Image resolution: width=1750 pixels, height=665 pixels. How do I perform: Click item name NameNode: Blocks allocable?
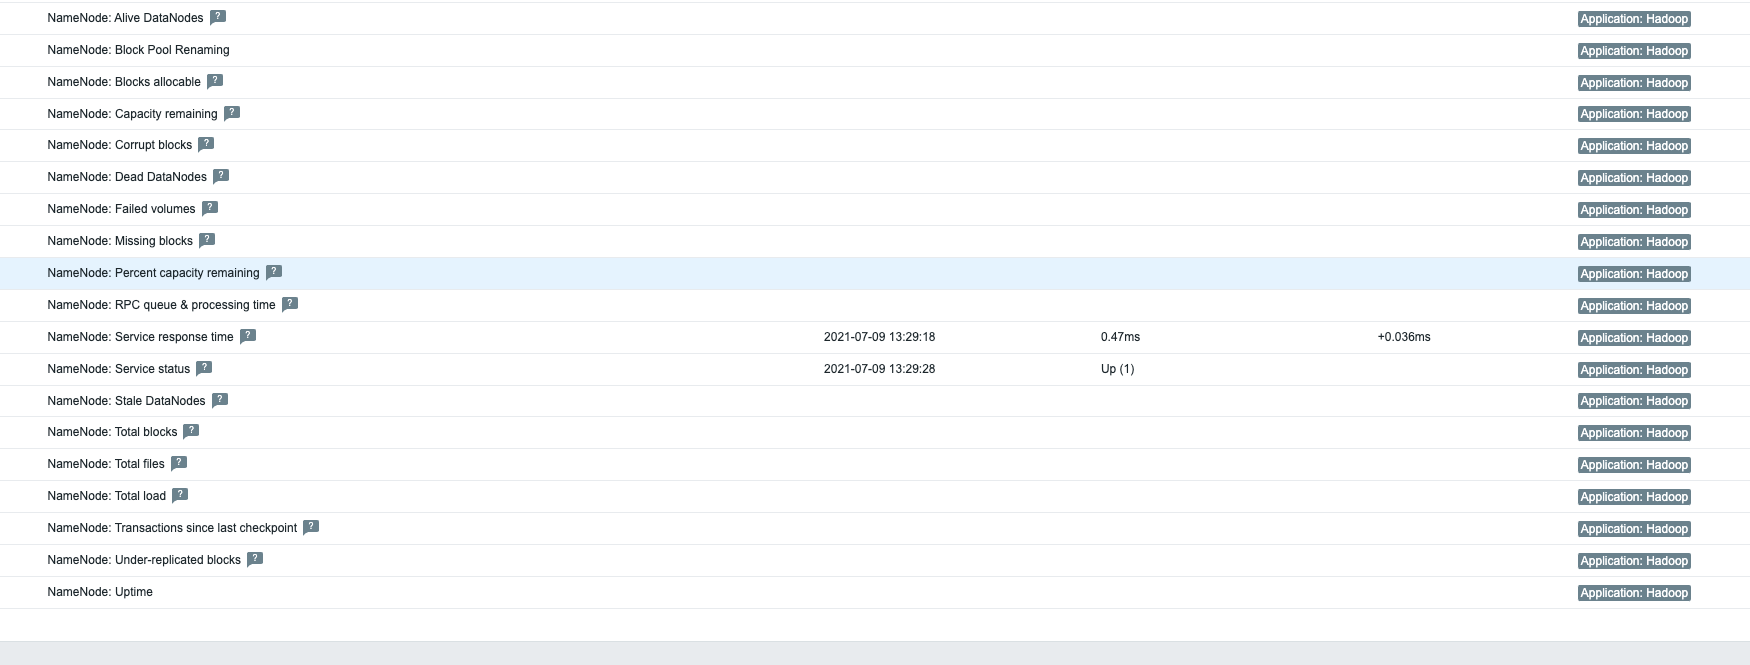pos(124,82)
